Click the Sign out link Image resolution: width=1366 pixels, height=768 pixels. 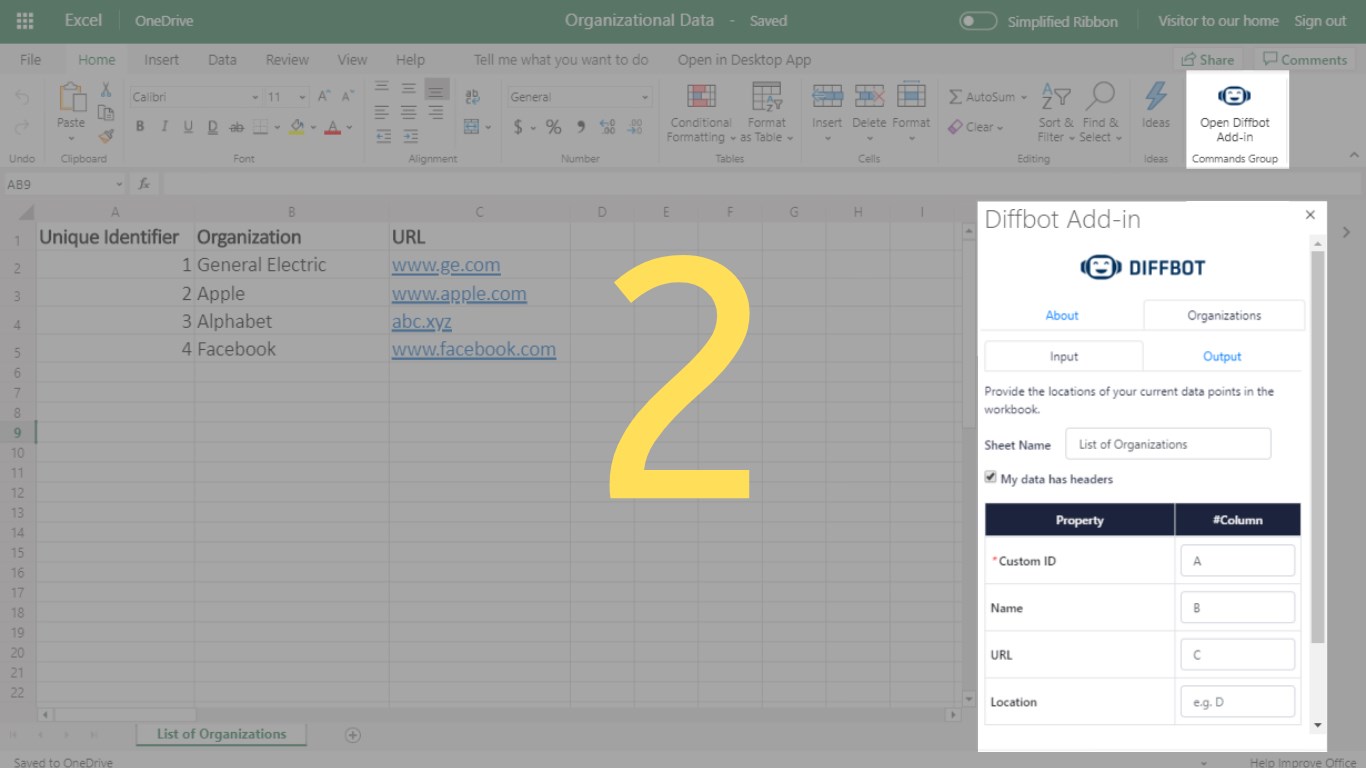(1320, 21)
